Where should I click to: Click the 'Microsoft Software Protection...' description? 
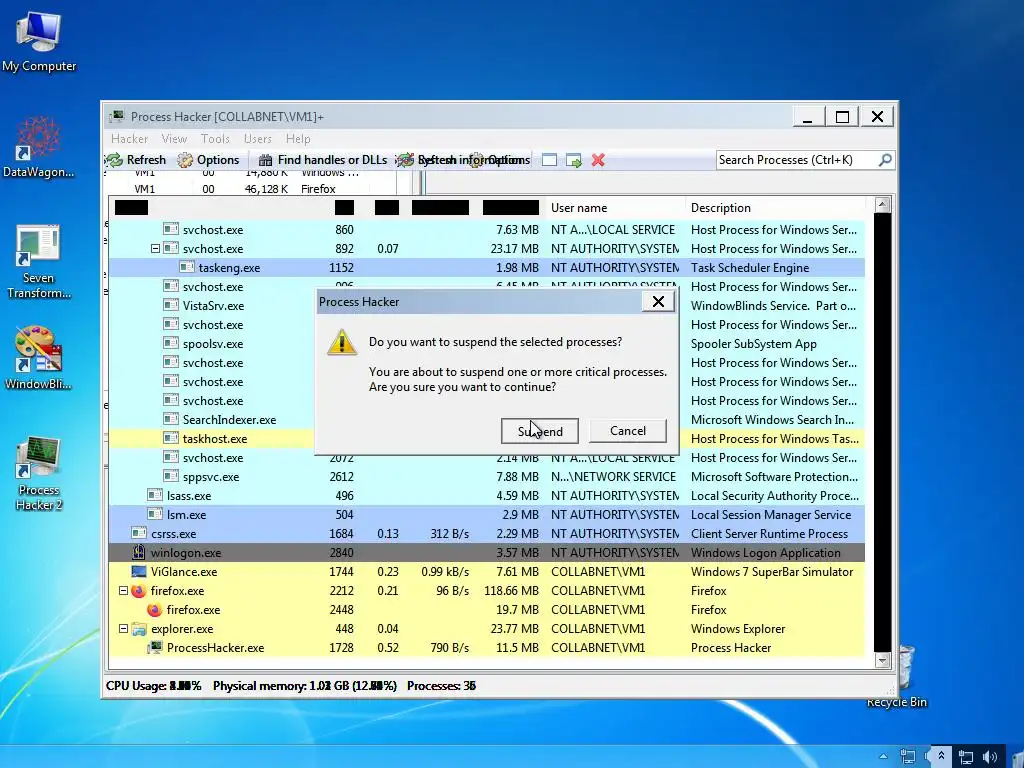point(774,477)
